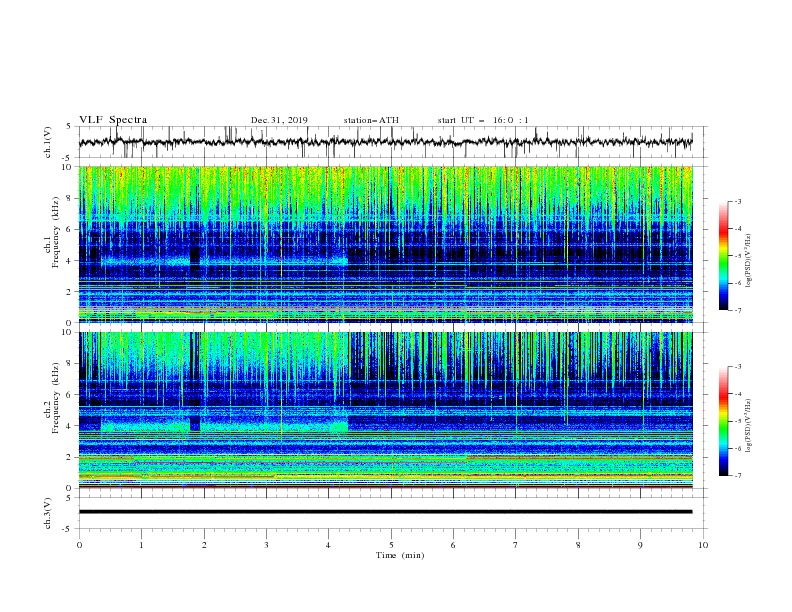The image size is (792, 612).
Task: Click the "ch.1(V)" waveform axis label
Action: tap(47, 142)
